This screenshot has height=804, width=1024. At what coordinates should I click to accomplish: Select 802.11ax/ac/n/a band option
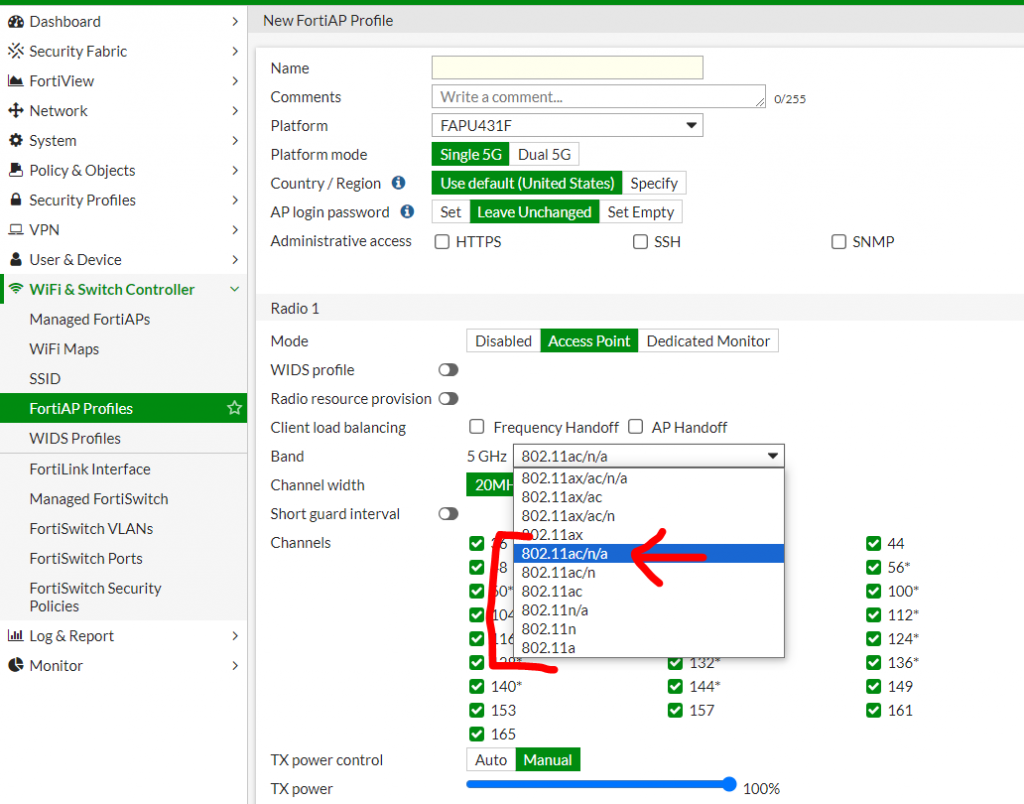[648, 478]
